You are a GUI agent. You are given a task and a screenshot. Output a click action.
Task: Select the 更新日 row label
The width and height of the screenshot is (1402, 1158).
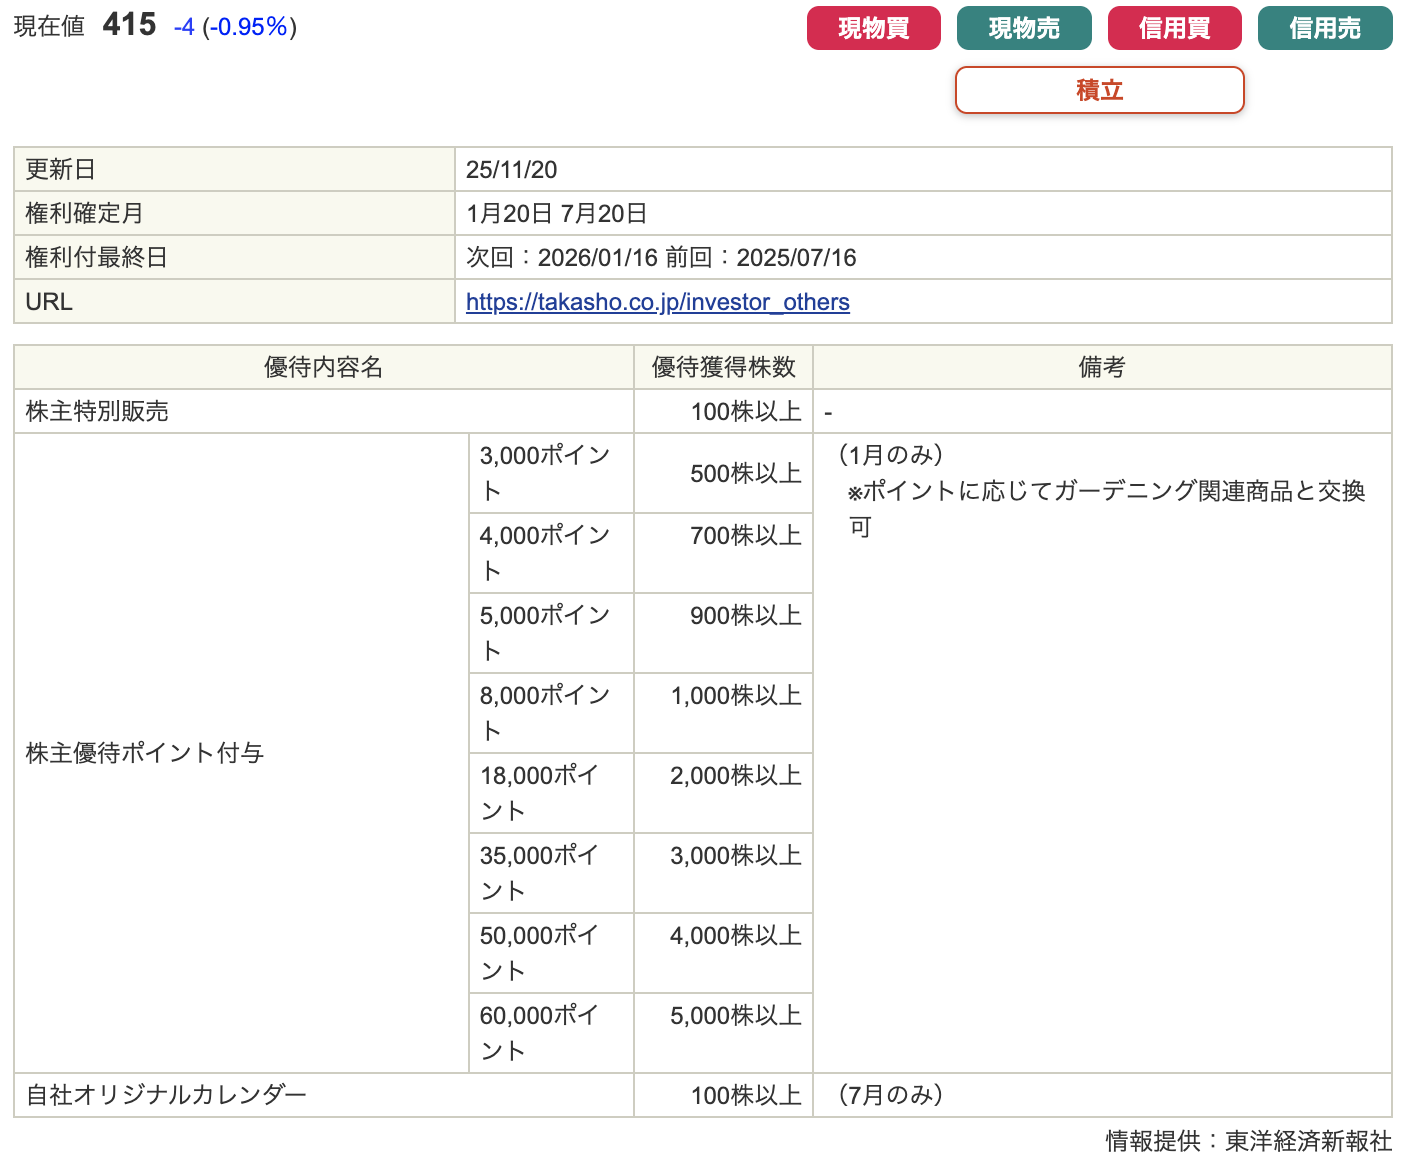pyautogui.click(x=60, y=170)
